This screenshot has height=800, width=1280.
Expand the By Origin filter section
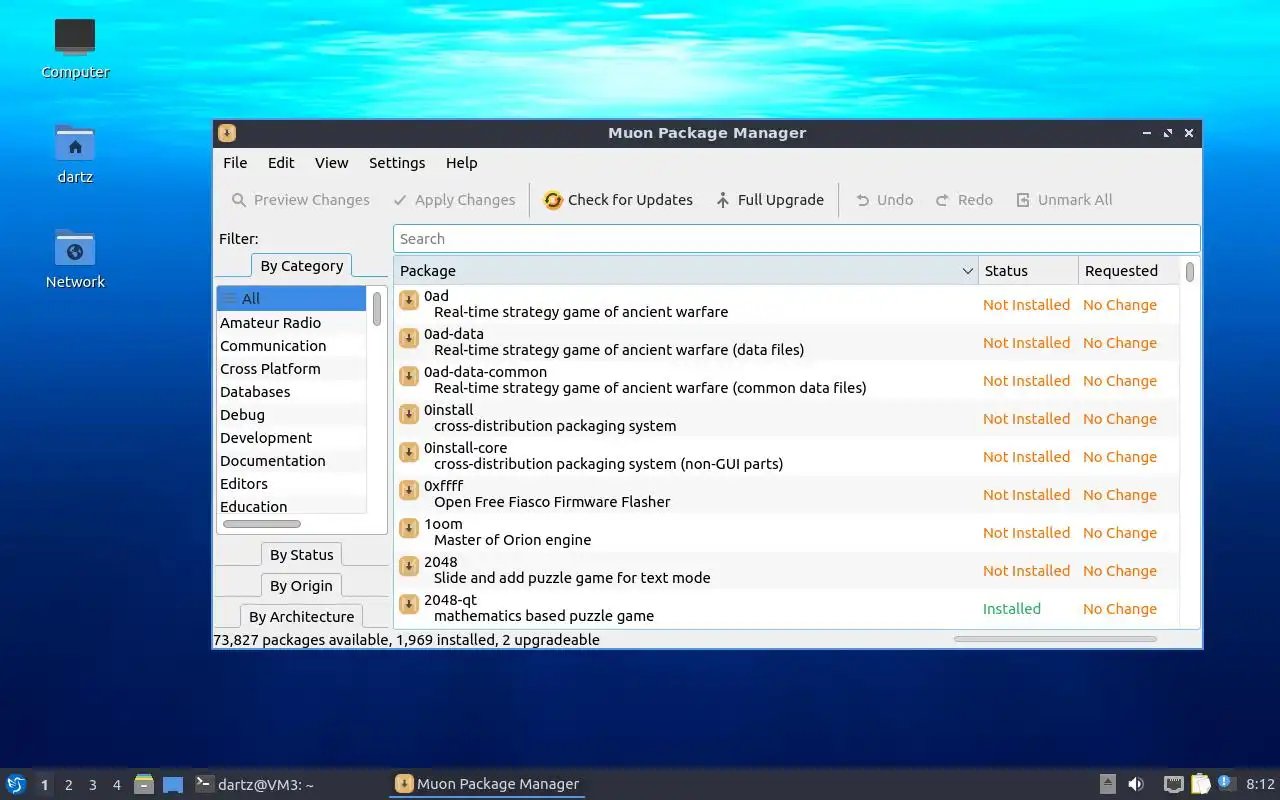301,586
